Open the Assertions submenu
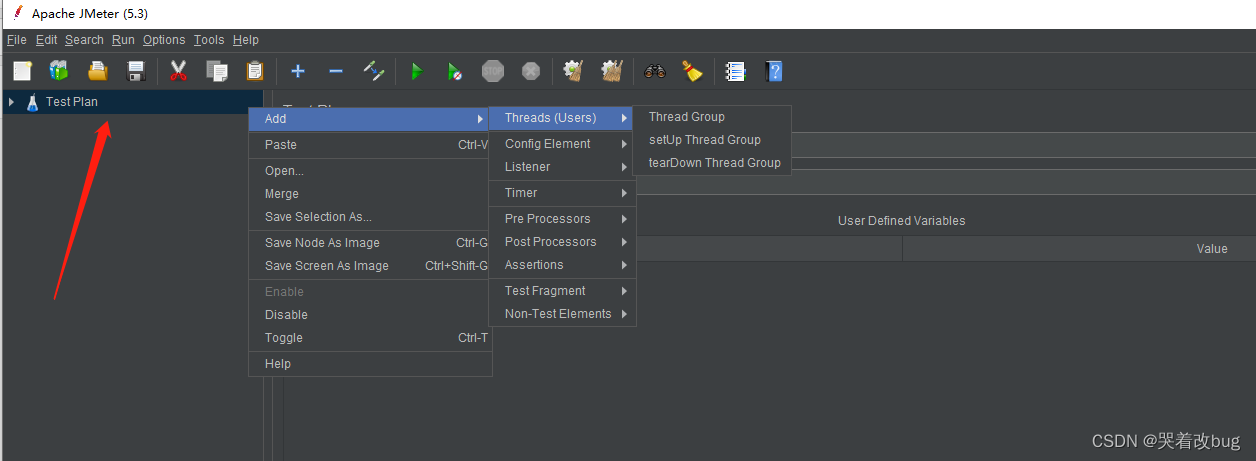 pos(562,265)
